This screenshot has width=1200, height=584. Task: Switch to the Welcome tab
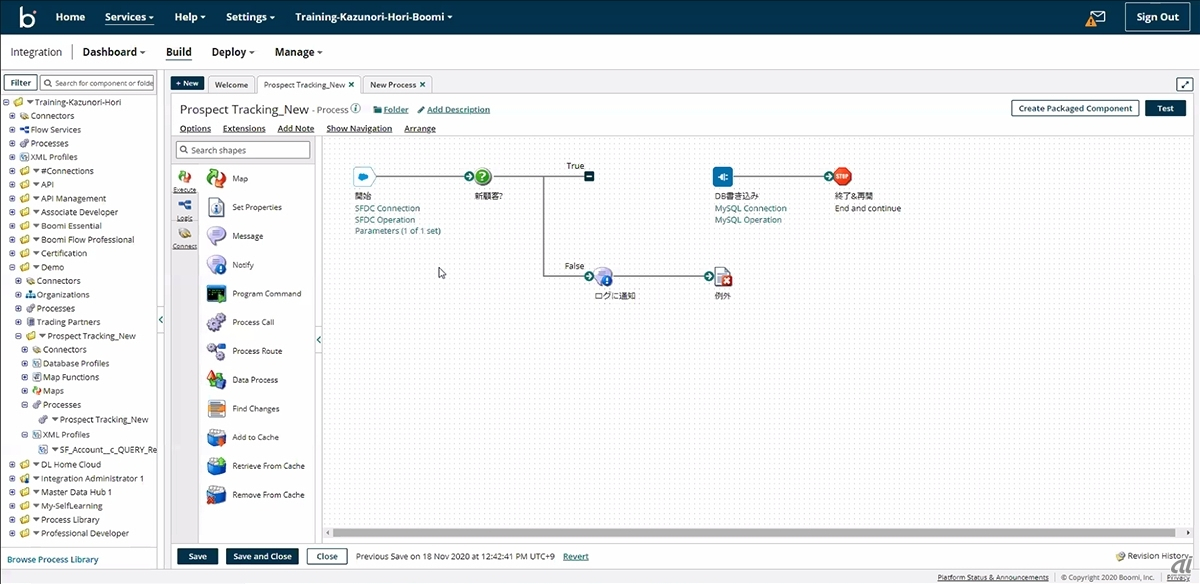(231, 85)
